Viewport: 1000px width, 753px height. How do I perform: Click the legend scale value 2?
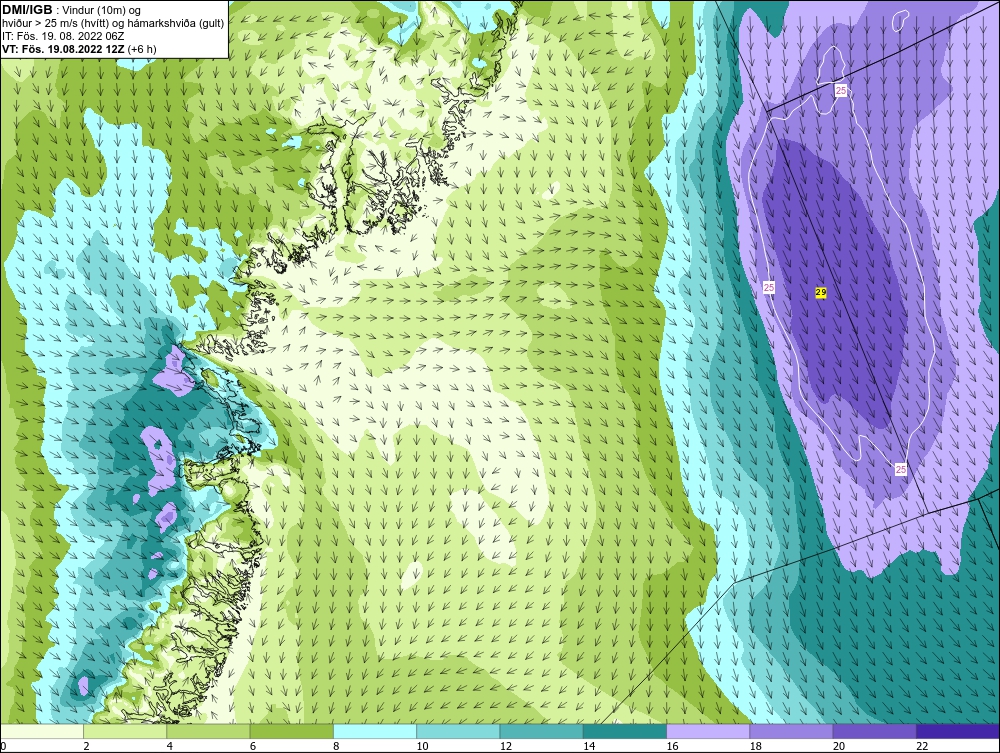click(86, 747)
